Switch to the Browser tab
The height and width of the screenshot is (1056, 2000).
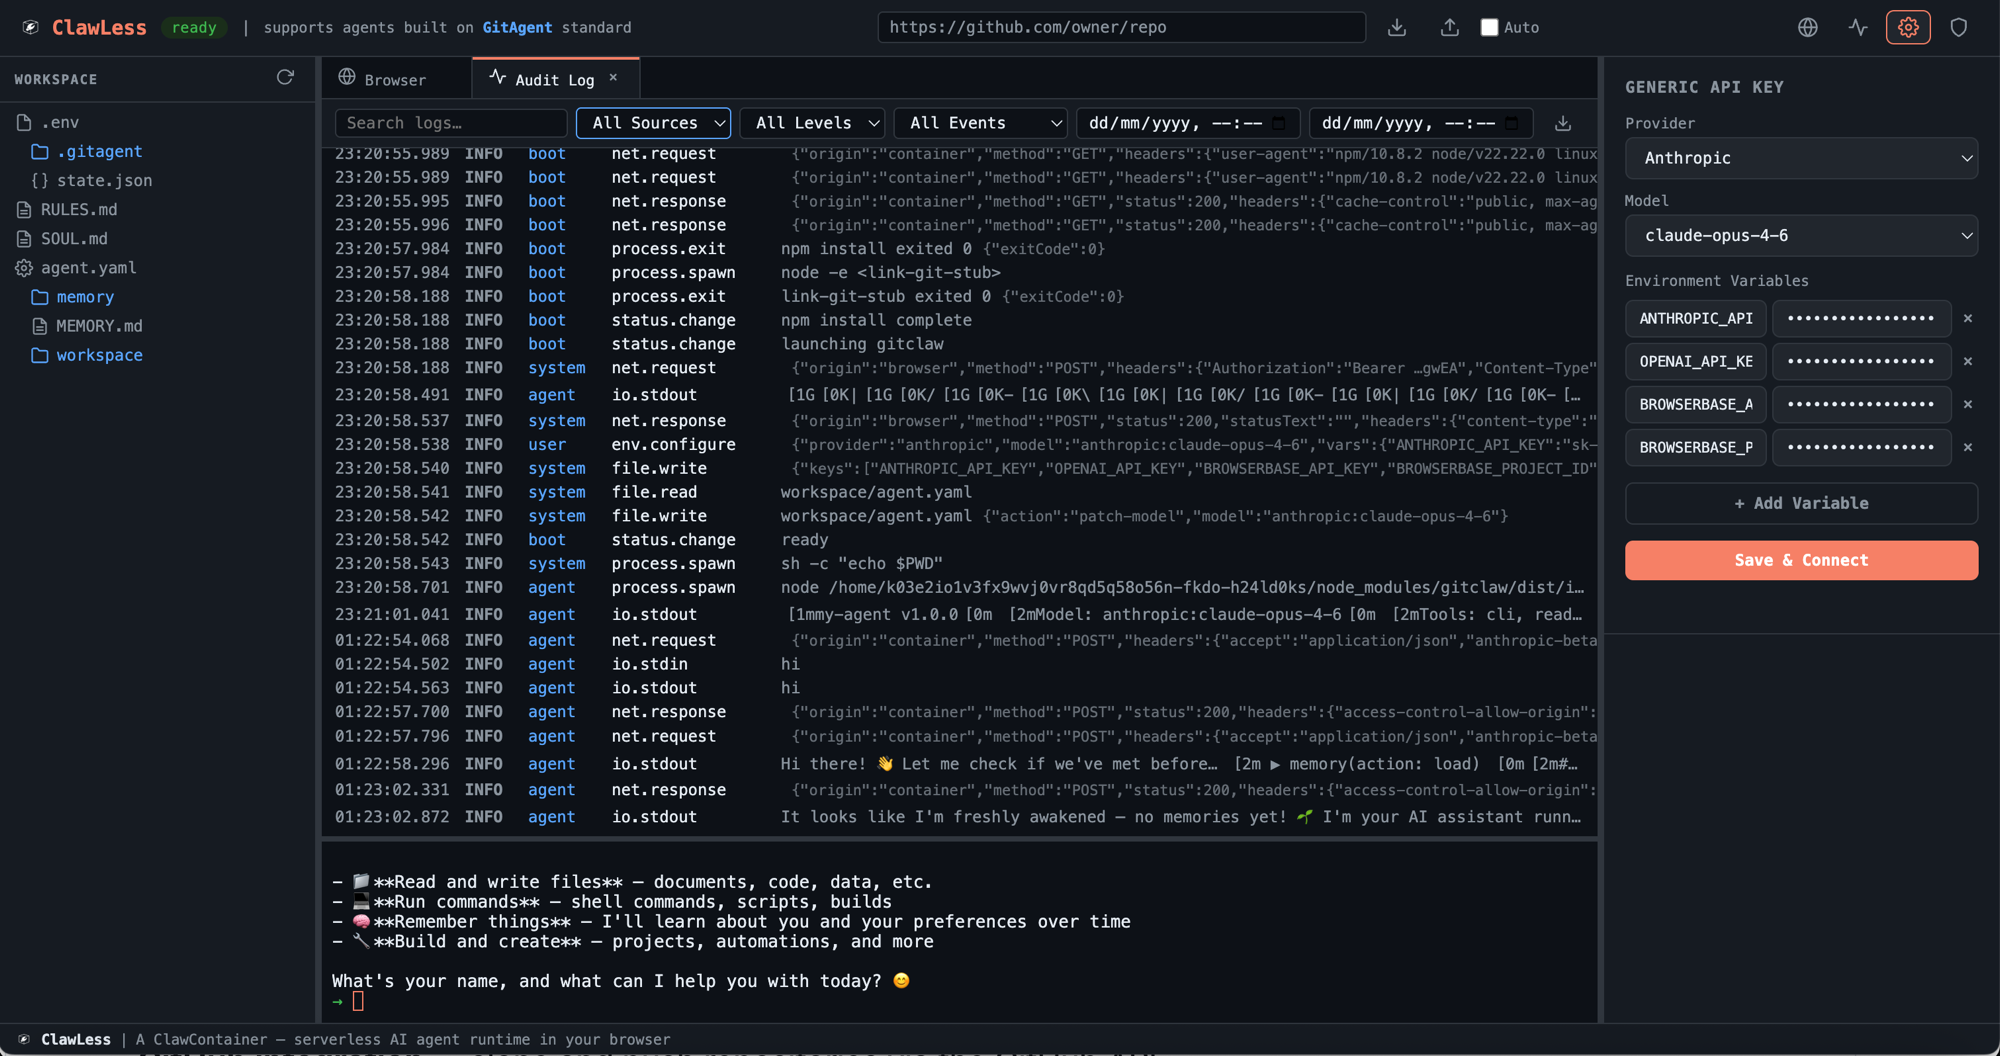coord(395,78)
